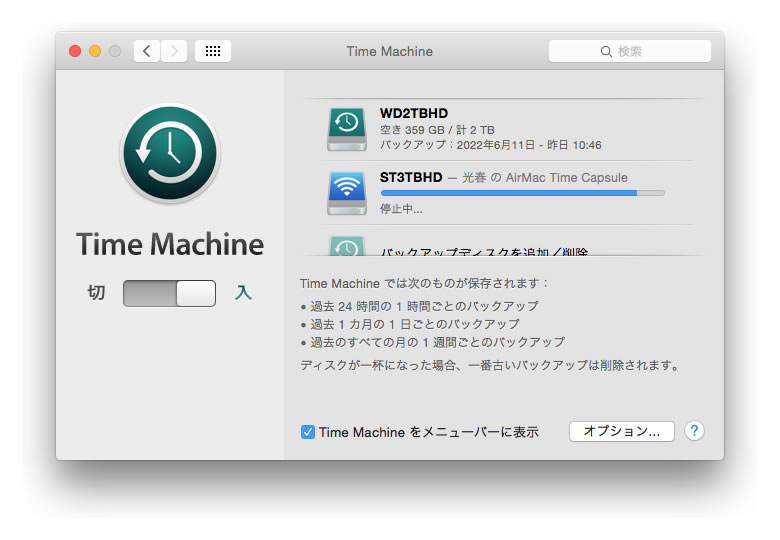The width and height of the screenshot is (780, 540).
Task: Show all preferences with grid icon
Action: 213,51
